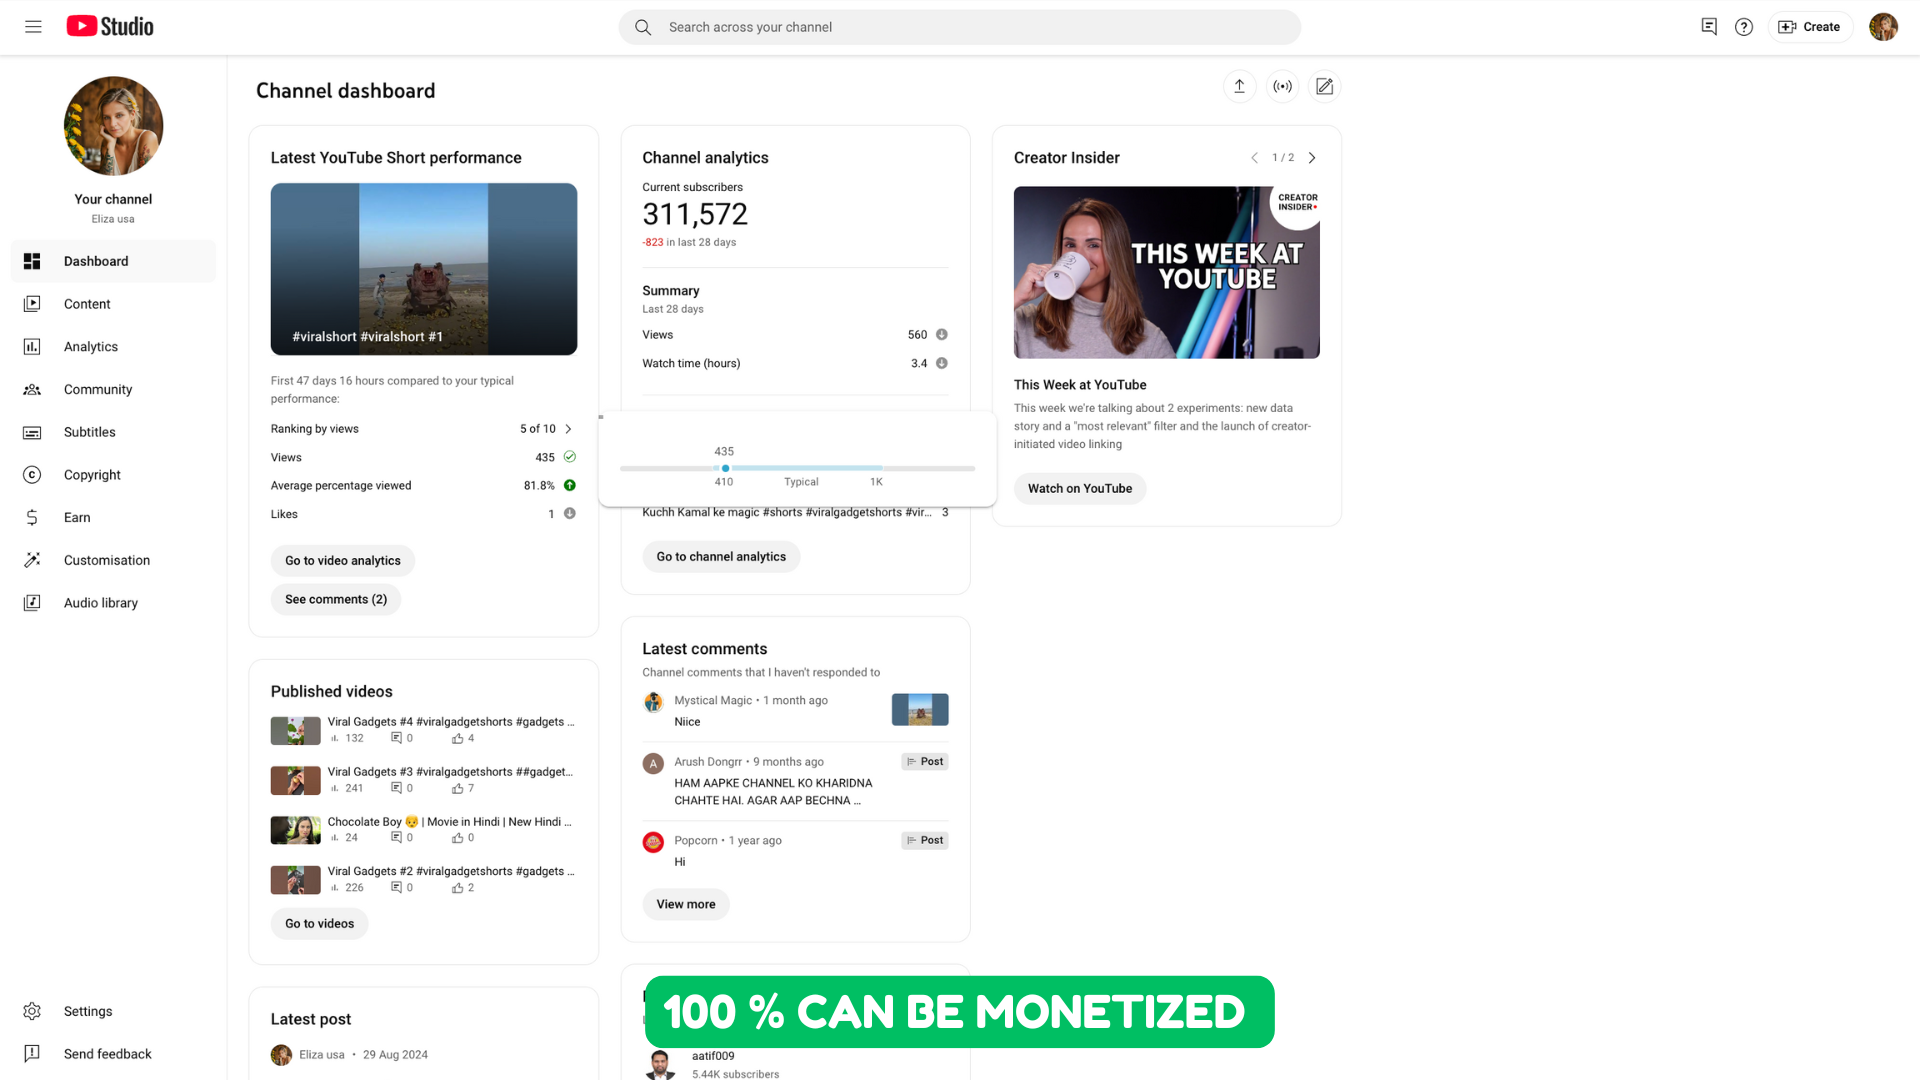Image resolution: width=1920 pixels, height=1080 pixels.
Task: Open Copyright in the sidebar
Action: (113, 475)
